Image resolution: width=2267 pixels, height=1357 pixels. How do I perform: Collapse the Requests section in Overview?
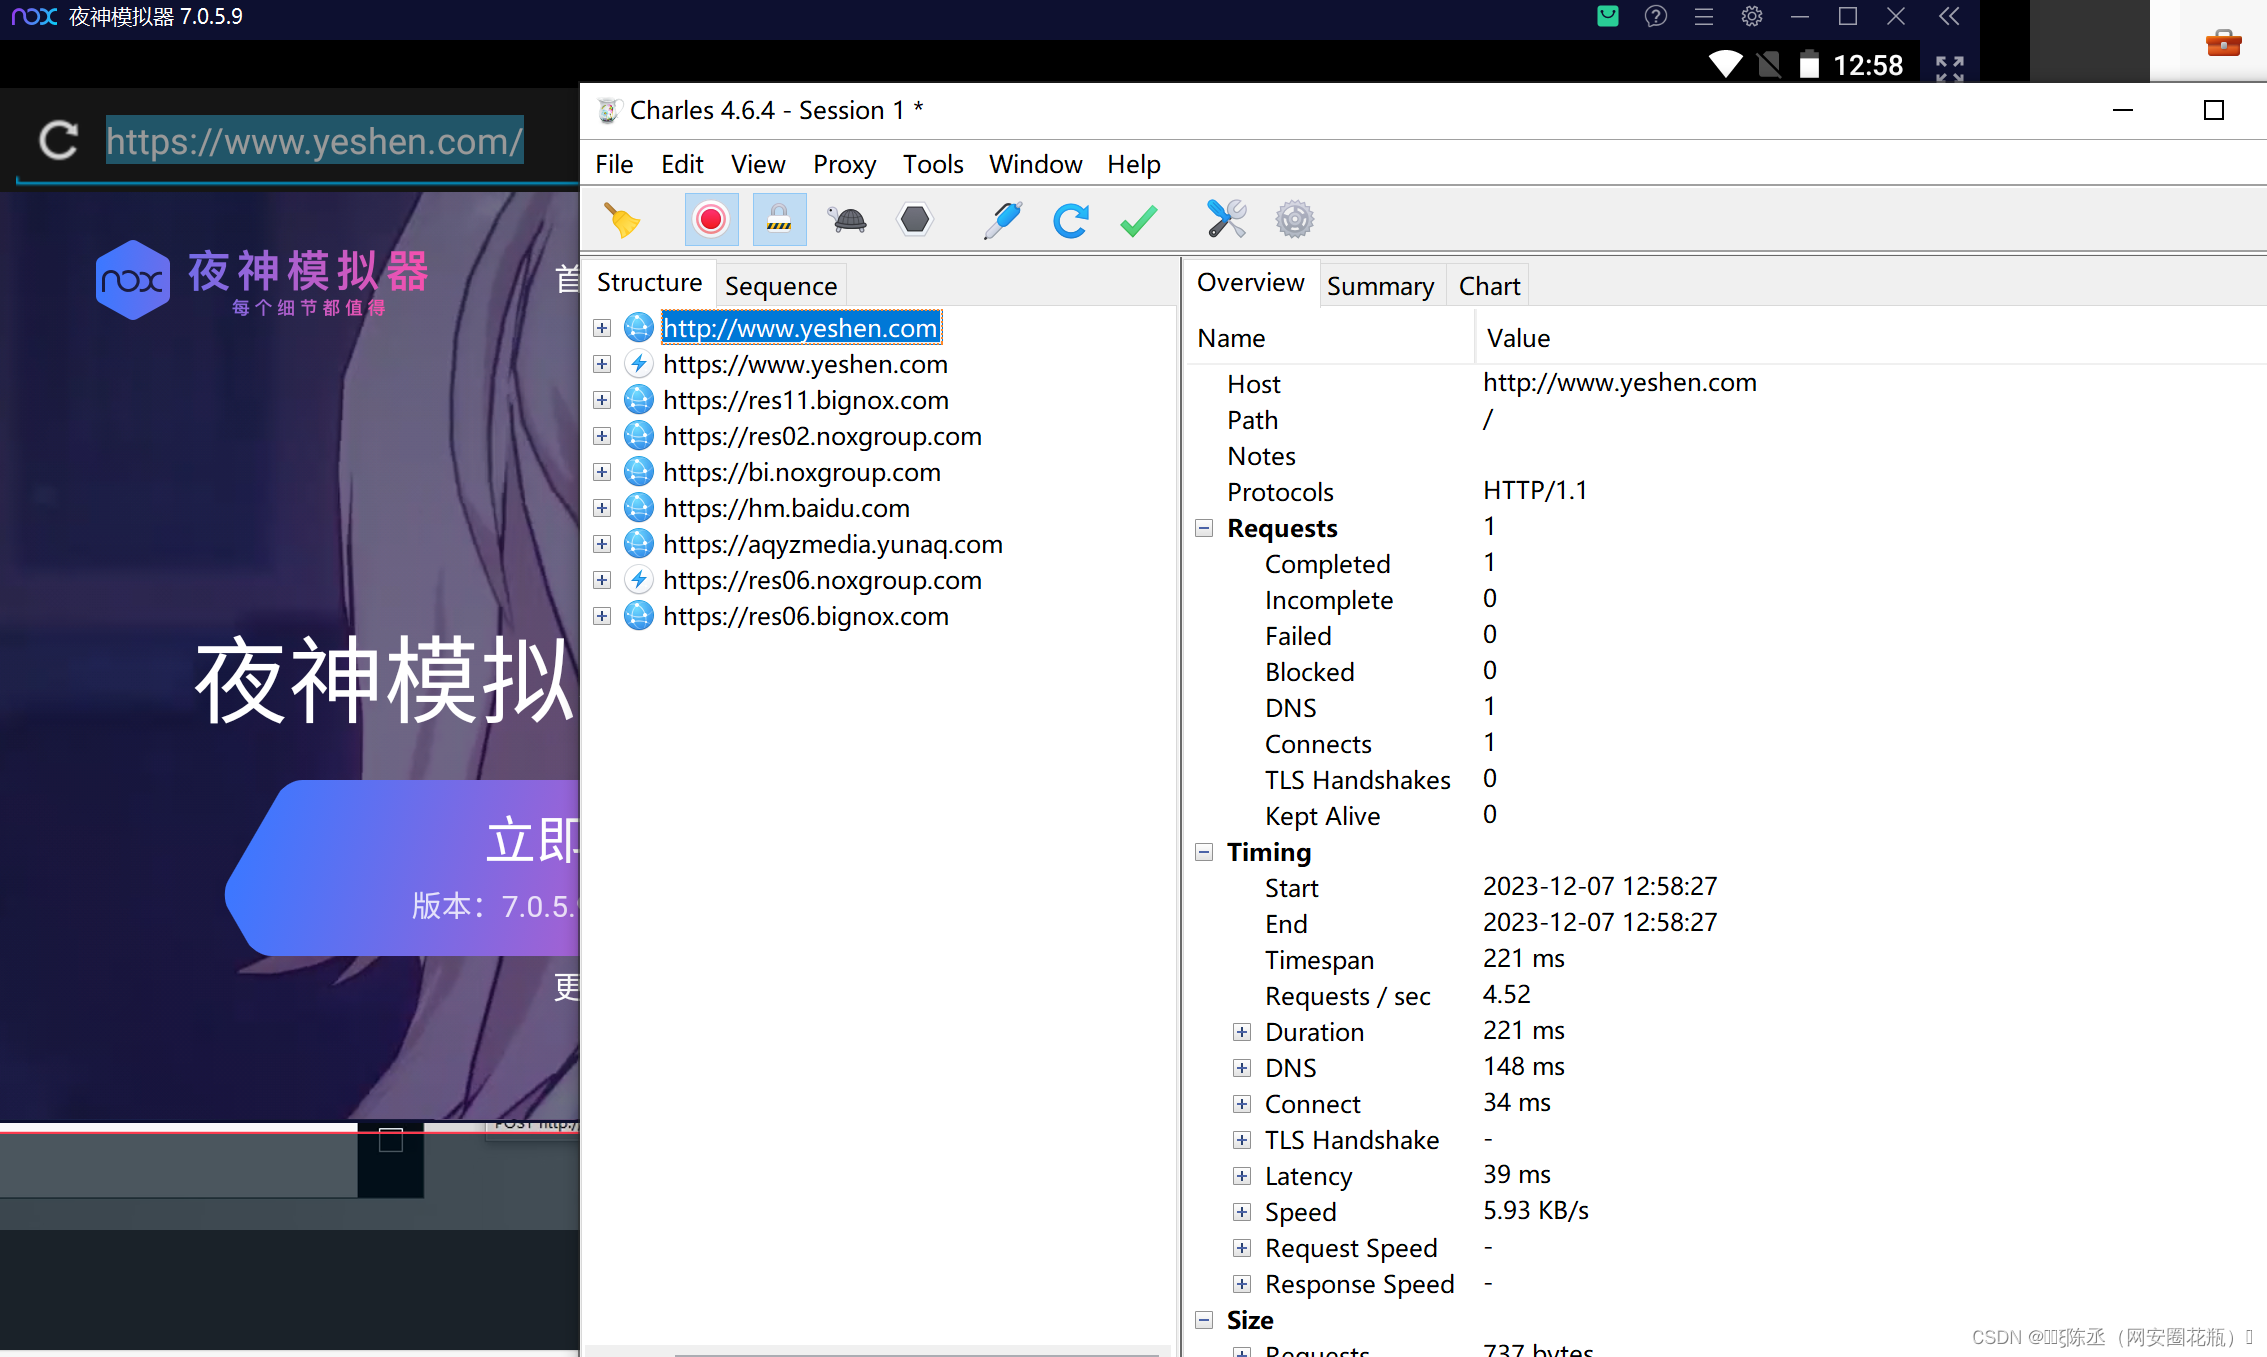[1204, 528]
